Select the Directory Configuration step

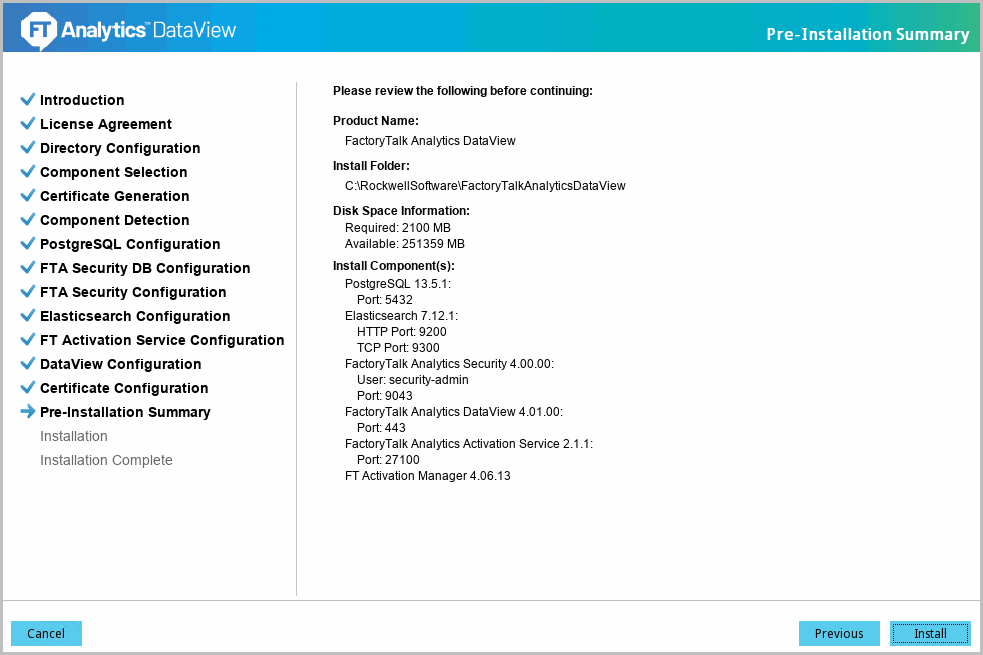tap(120, 148)
